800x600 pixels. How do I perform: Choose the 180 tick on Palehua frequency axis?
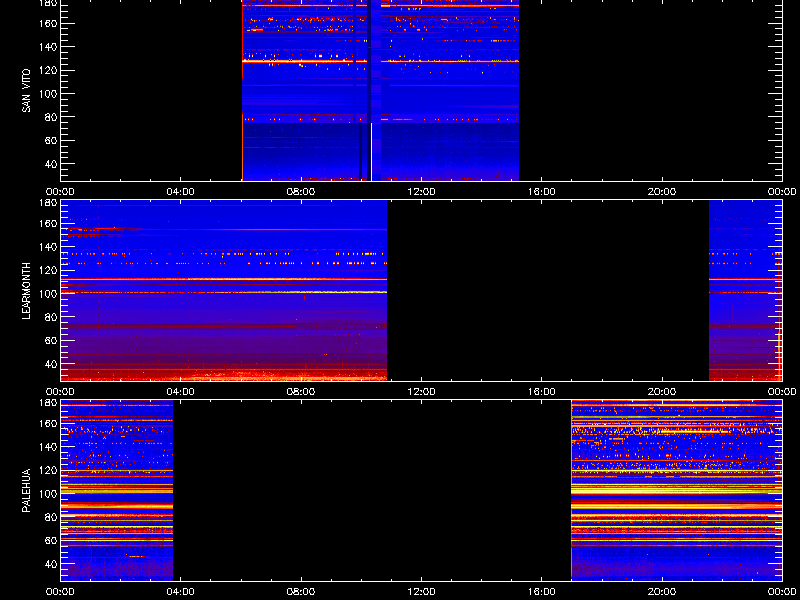click(48, 402)
